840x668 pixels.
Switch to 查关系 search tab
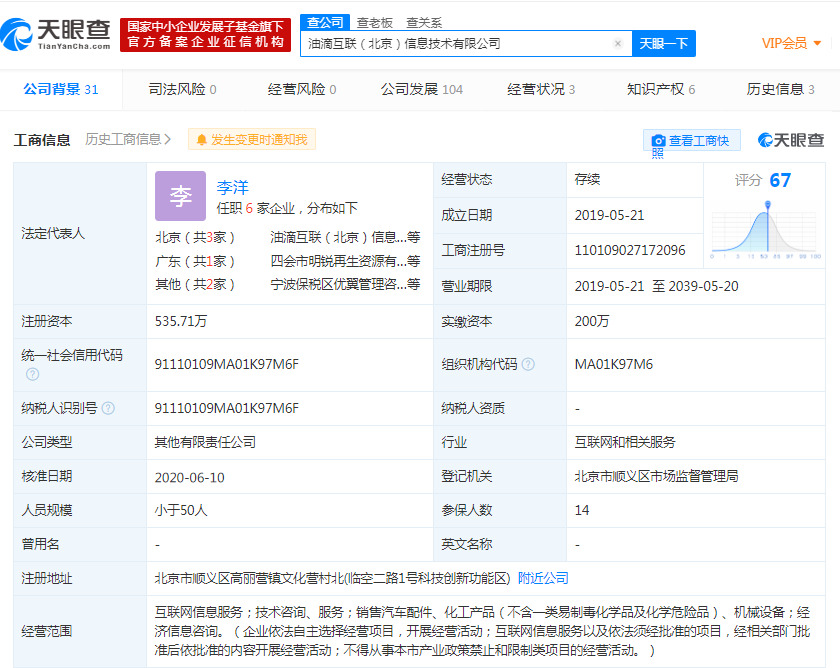click(424, 23)
